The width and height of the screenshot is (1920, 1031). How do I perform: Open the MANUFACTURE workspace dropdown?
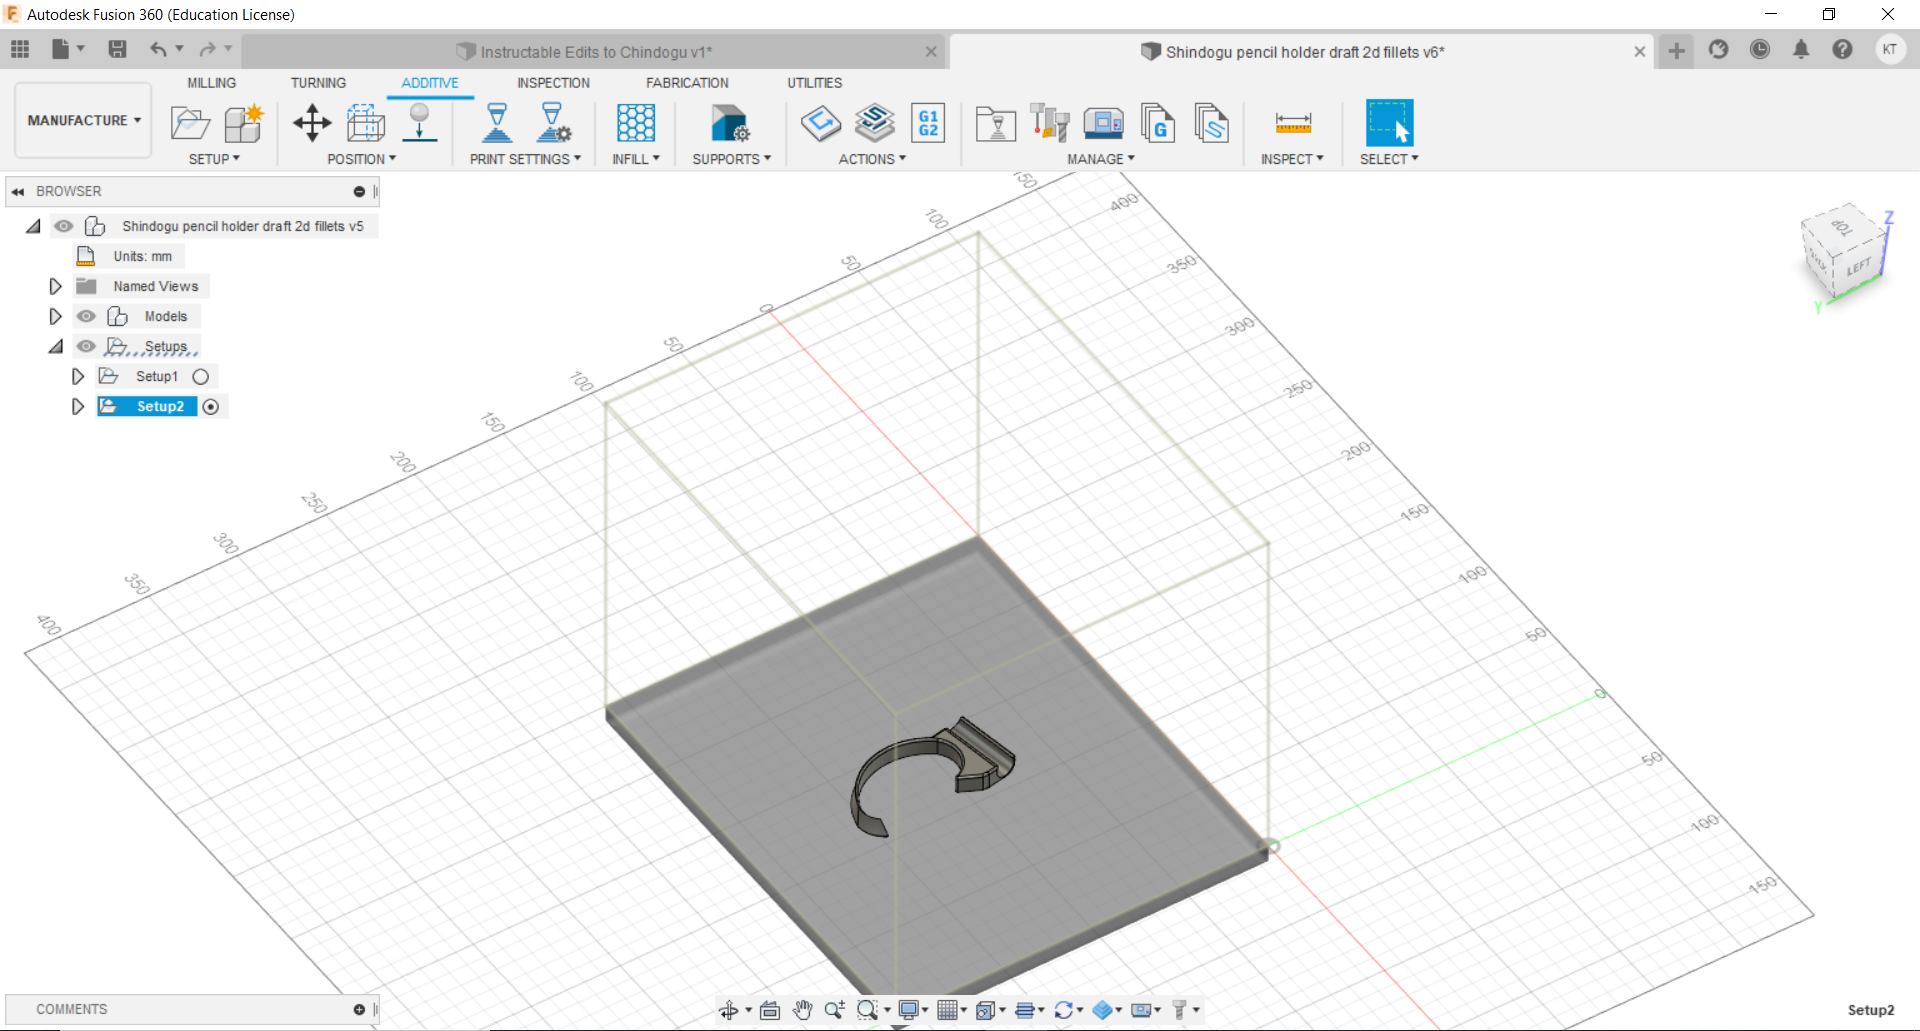point(84,120)
